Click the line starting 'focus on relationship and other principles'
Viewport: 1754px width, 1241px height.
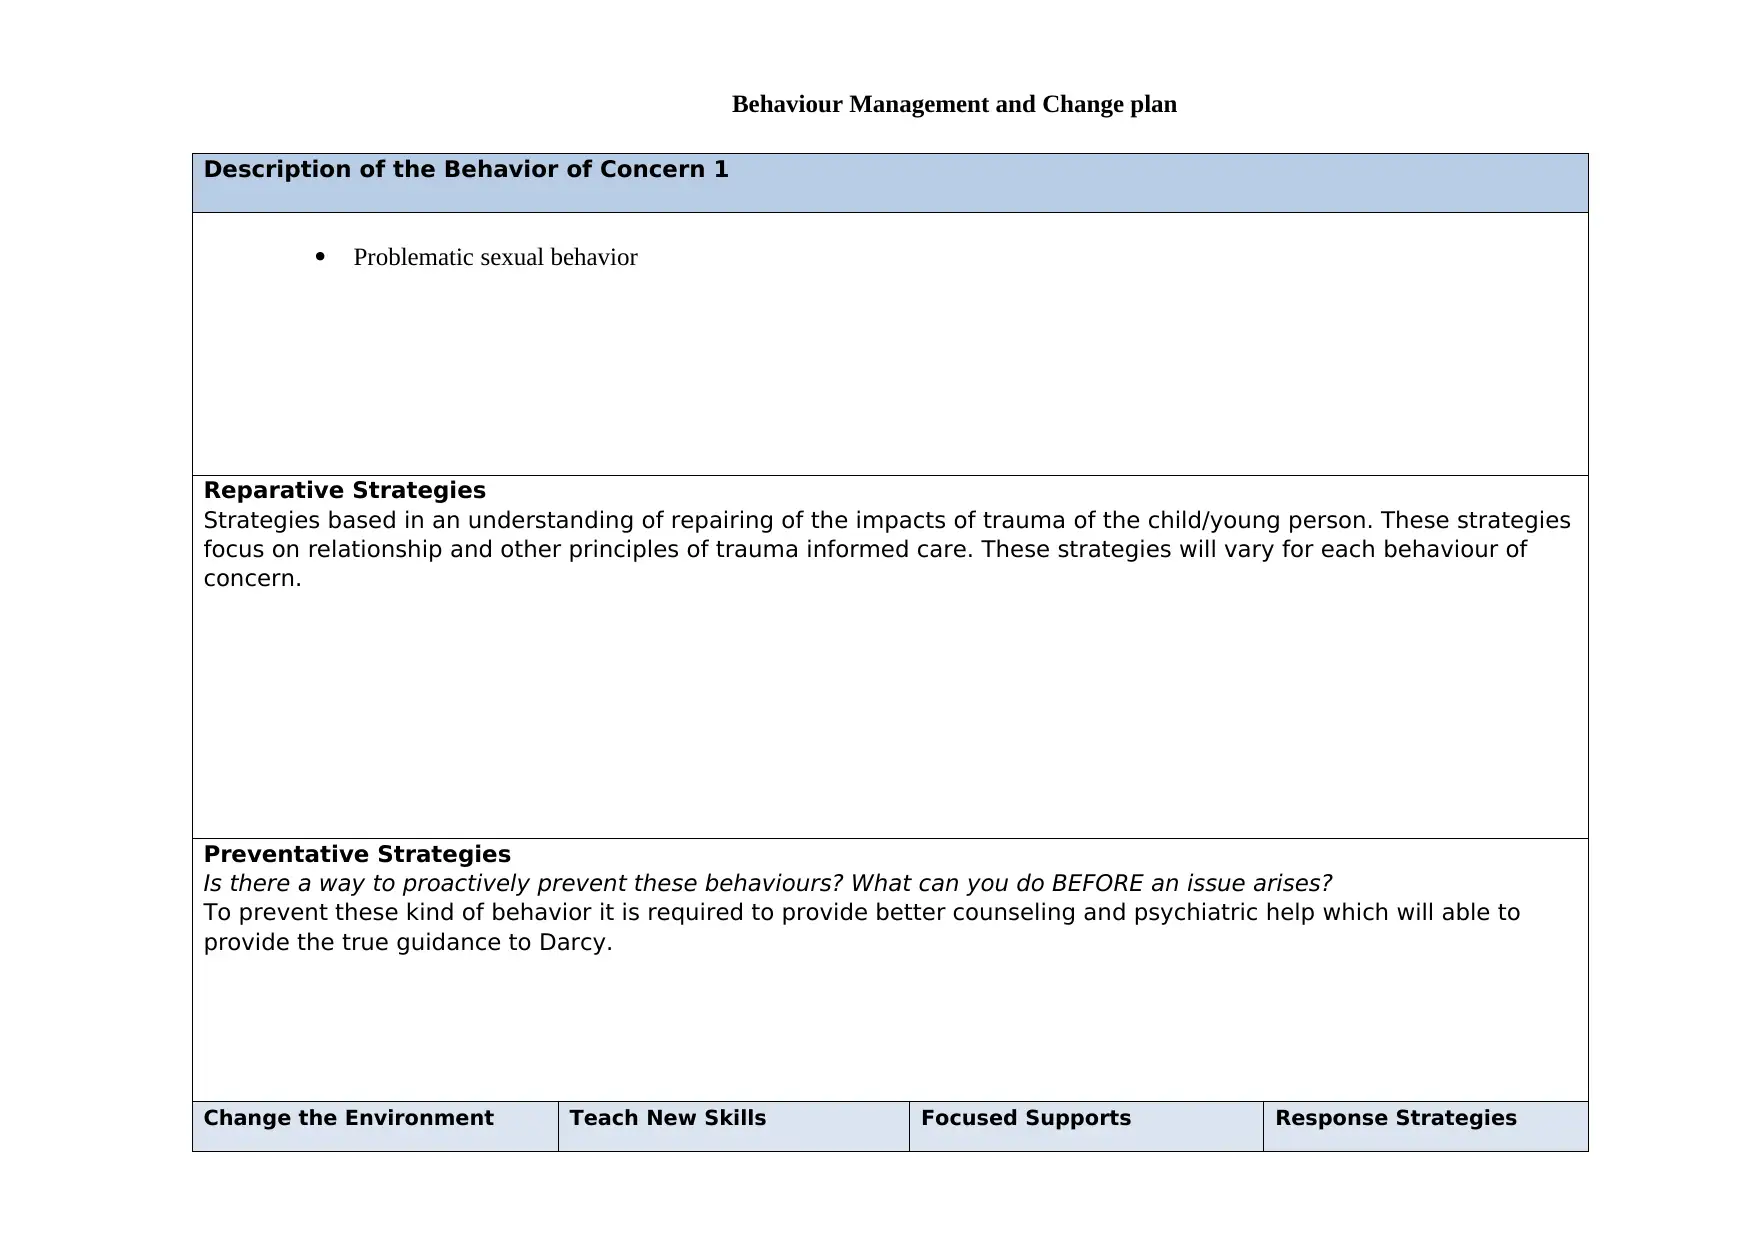click(x=865, y=549)
